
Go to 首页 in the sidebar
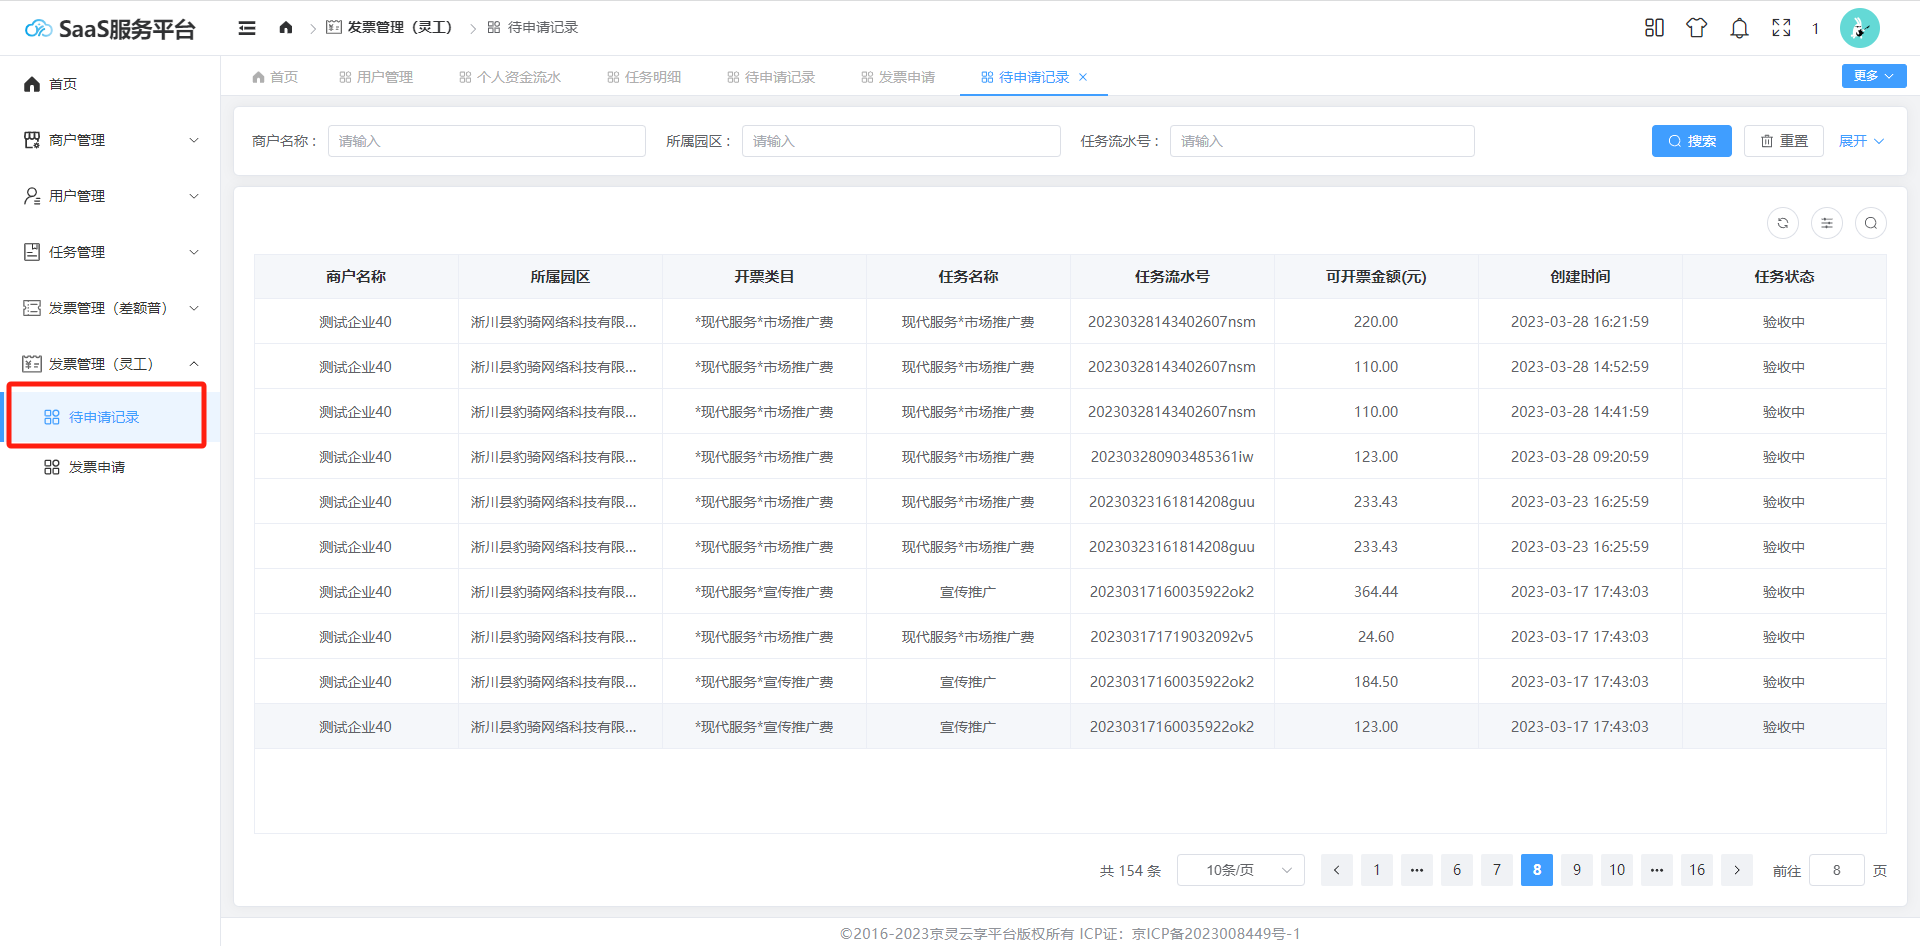(110, 84)
